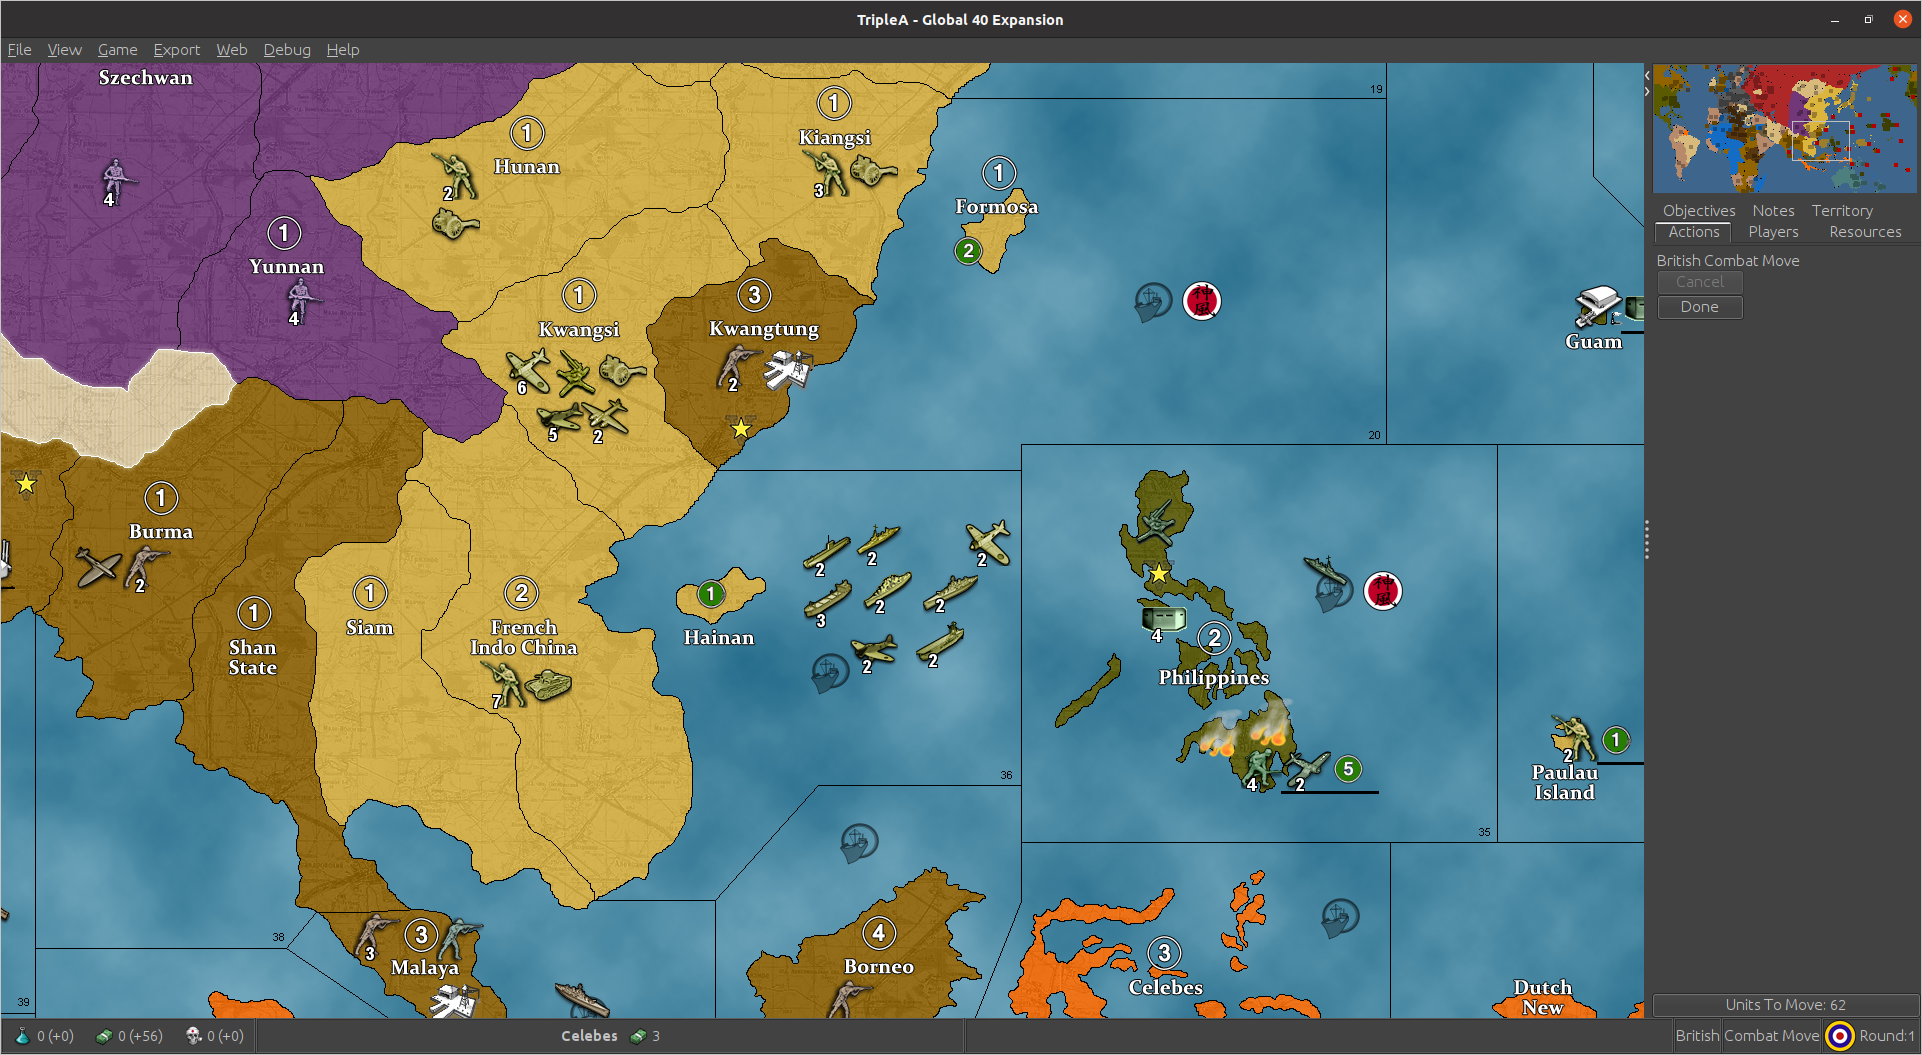This screenshot has width=1922, height=1055.
Task: Collapse the right side panel arrow
Action: point(1647,91)
